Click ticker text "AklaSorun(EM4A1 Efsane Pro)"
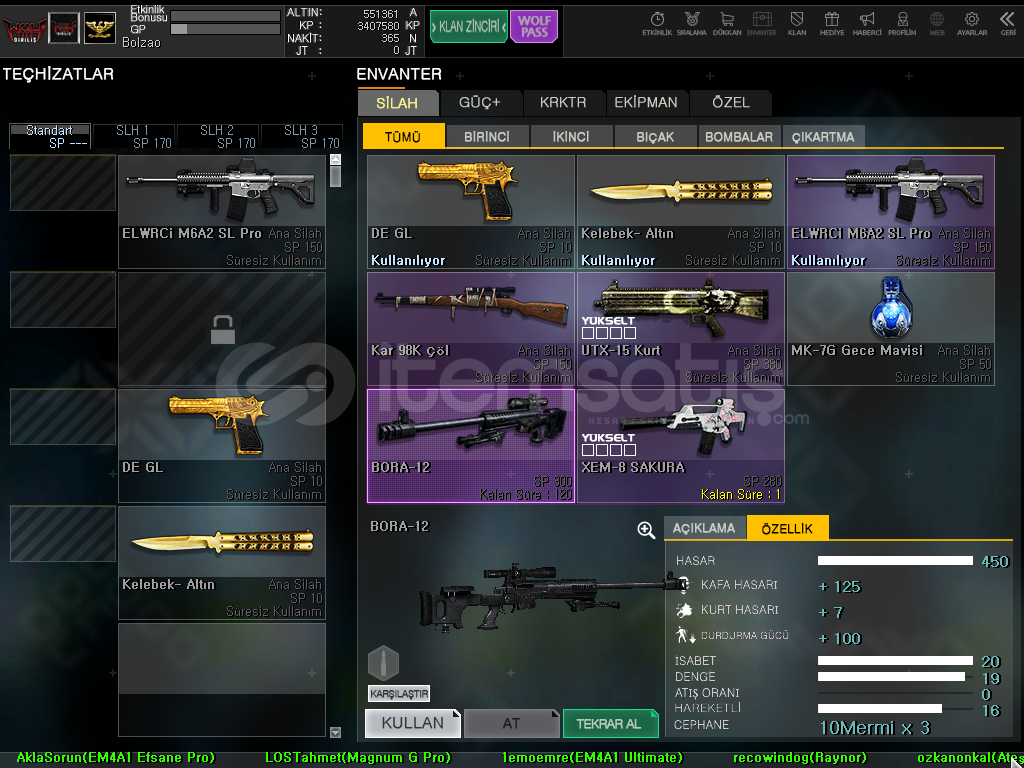This screenshot has height=768, width=1024. click(115, 758)
